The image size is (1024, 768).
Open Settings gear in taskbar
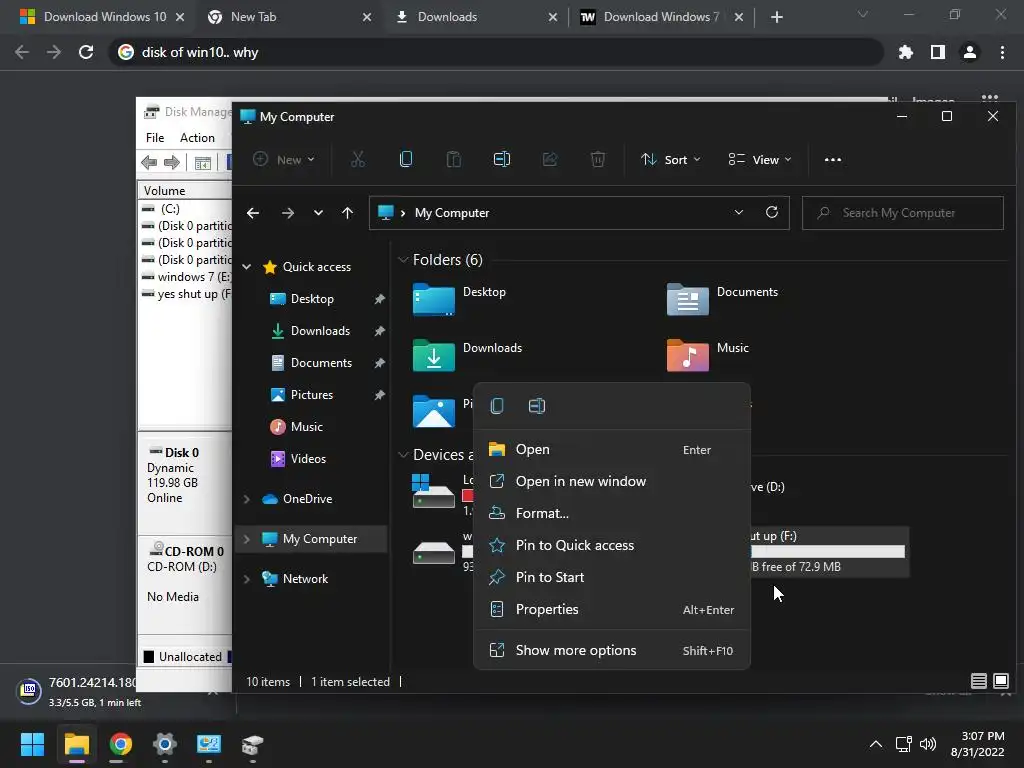(165, 744)
